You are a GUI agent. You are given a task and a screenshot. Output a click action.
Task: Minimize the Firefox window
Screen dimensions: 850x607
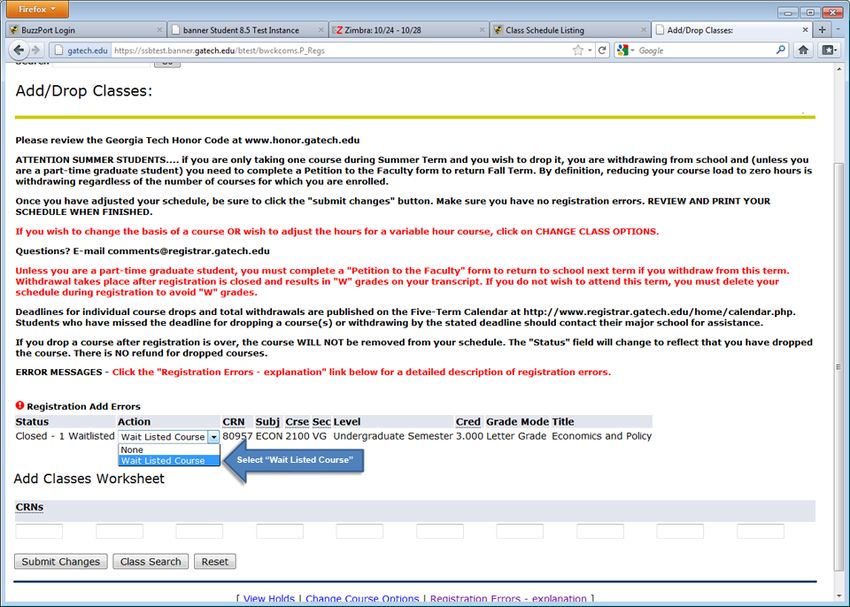pyautogui.click(x=788, y=12)
